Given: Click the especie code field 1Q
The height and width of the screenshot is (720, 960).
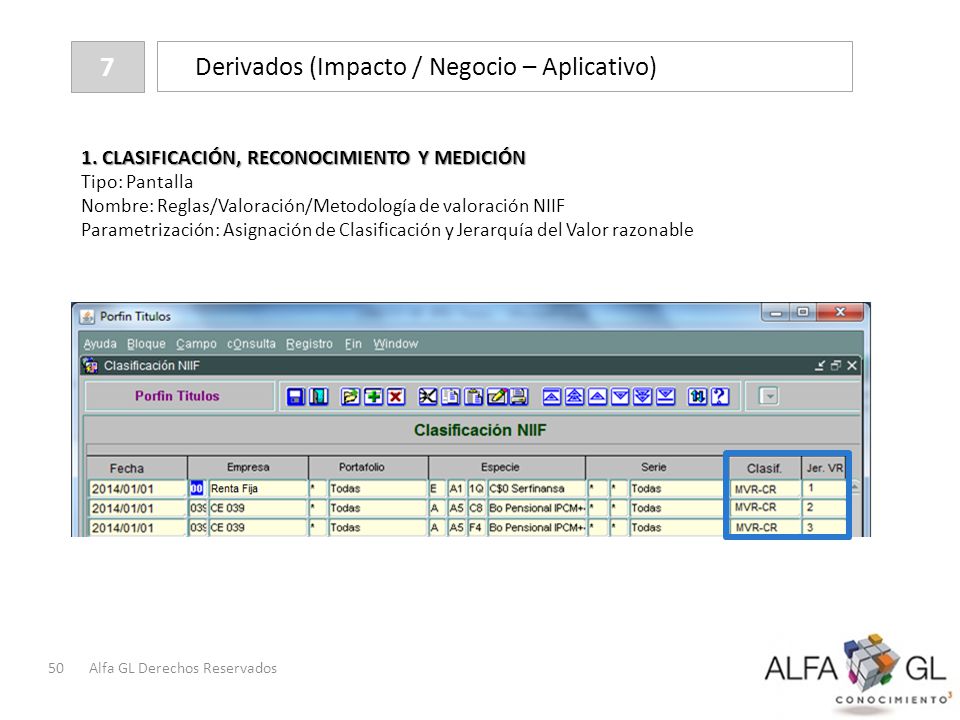Looking at the screenshot, I should point(476,489).
